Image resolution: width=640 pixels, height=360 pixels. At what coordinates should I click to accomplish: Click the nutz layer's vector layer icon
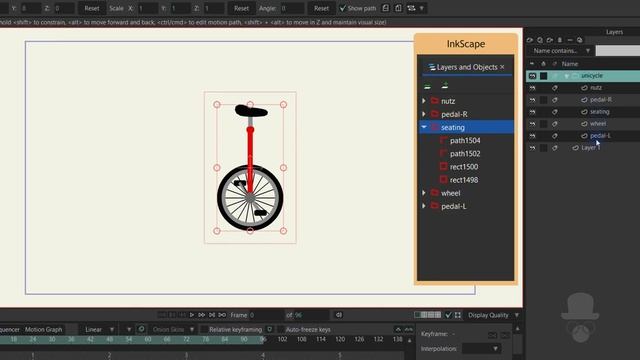[x=584, y=88]
